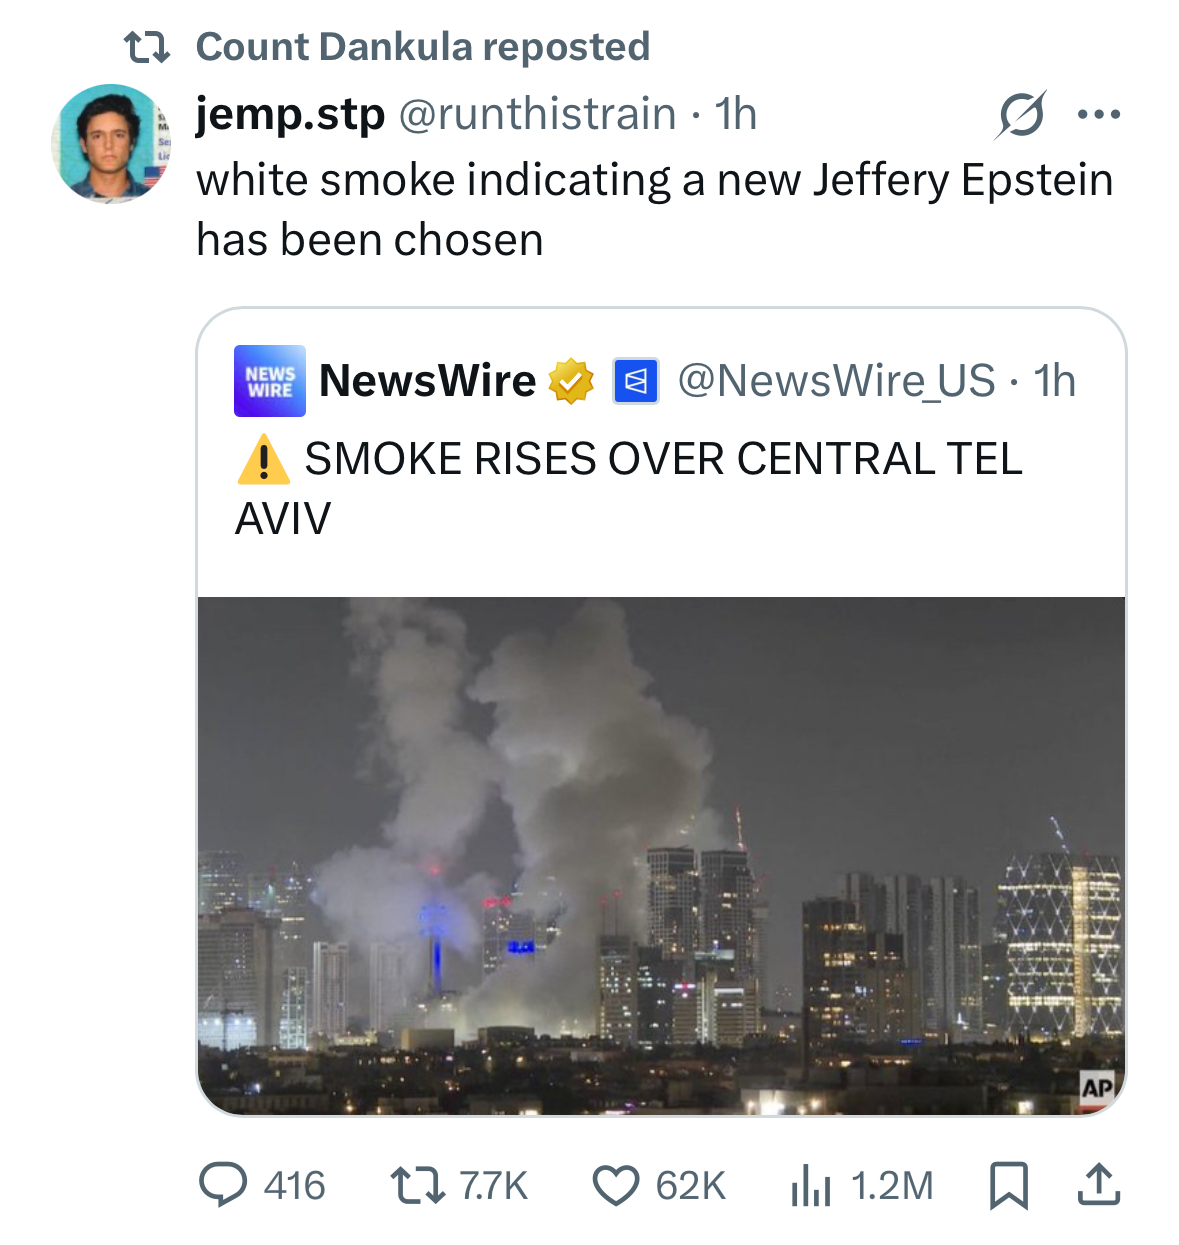Click Count Dankula reposted label
The image size is (1179, 1245).
(x=422, y=47)
